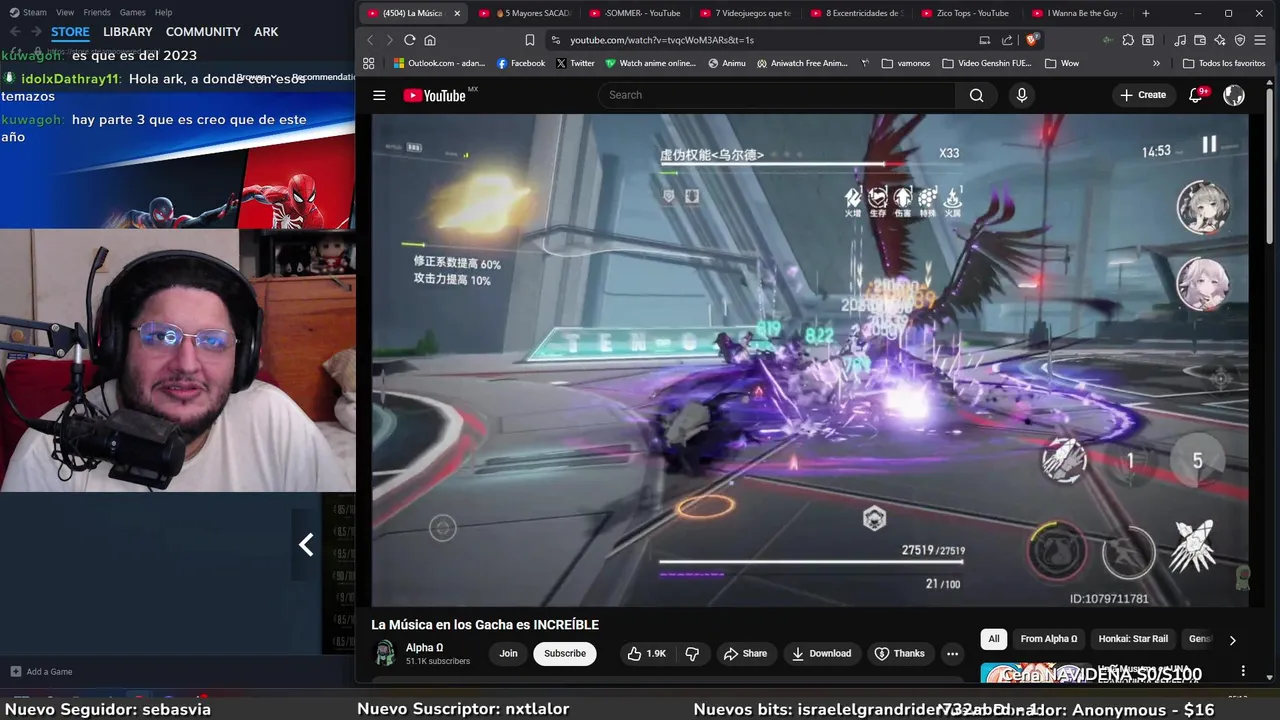Open the Twitter bookmark

[x=575, y=63]
